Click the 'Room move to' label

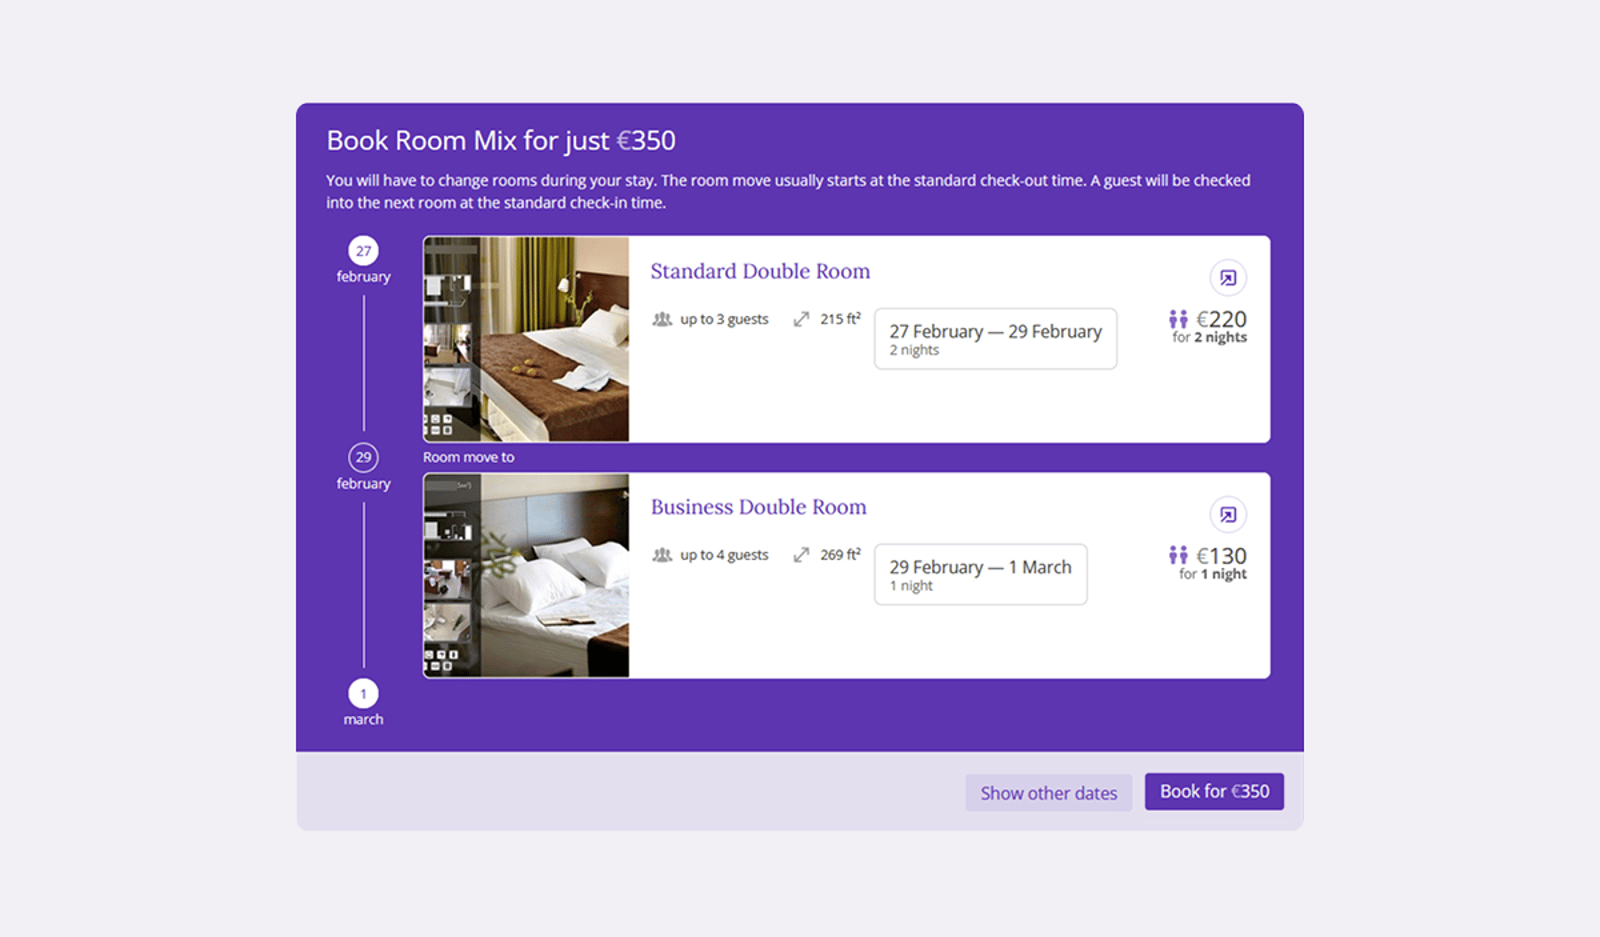[468, 457]
